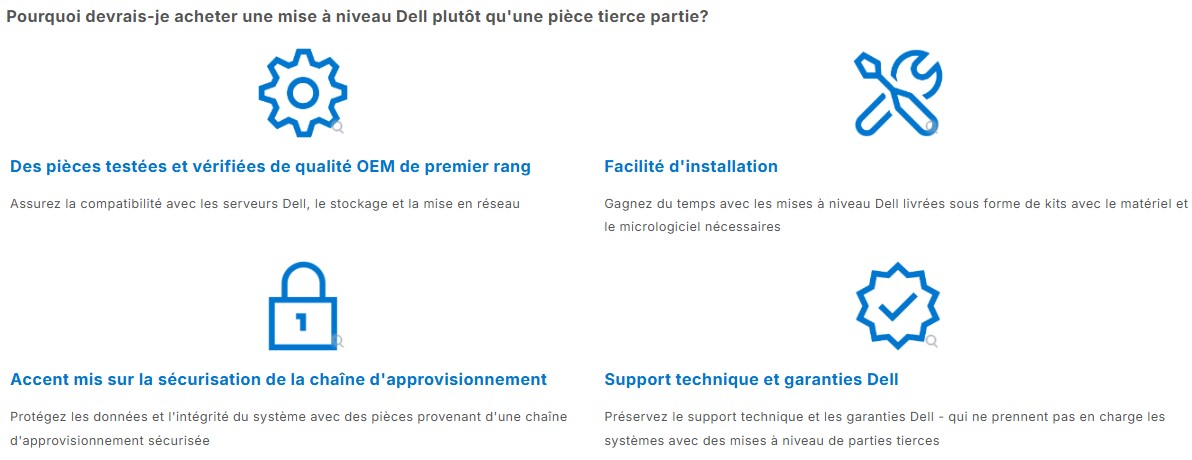Image resolution: width=1192 pixels, height=460 pixels.
Task: Open the 'Des pièces testées et vérifiées' heading
Action: tap(271, 167)
